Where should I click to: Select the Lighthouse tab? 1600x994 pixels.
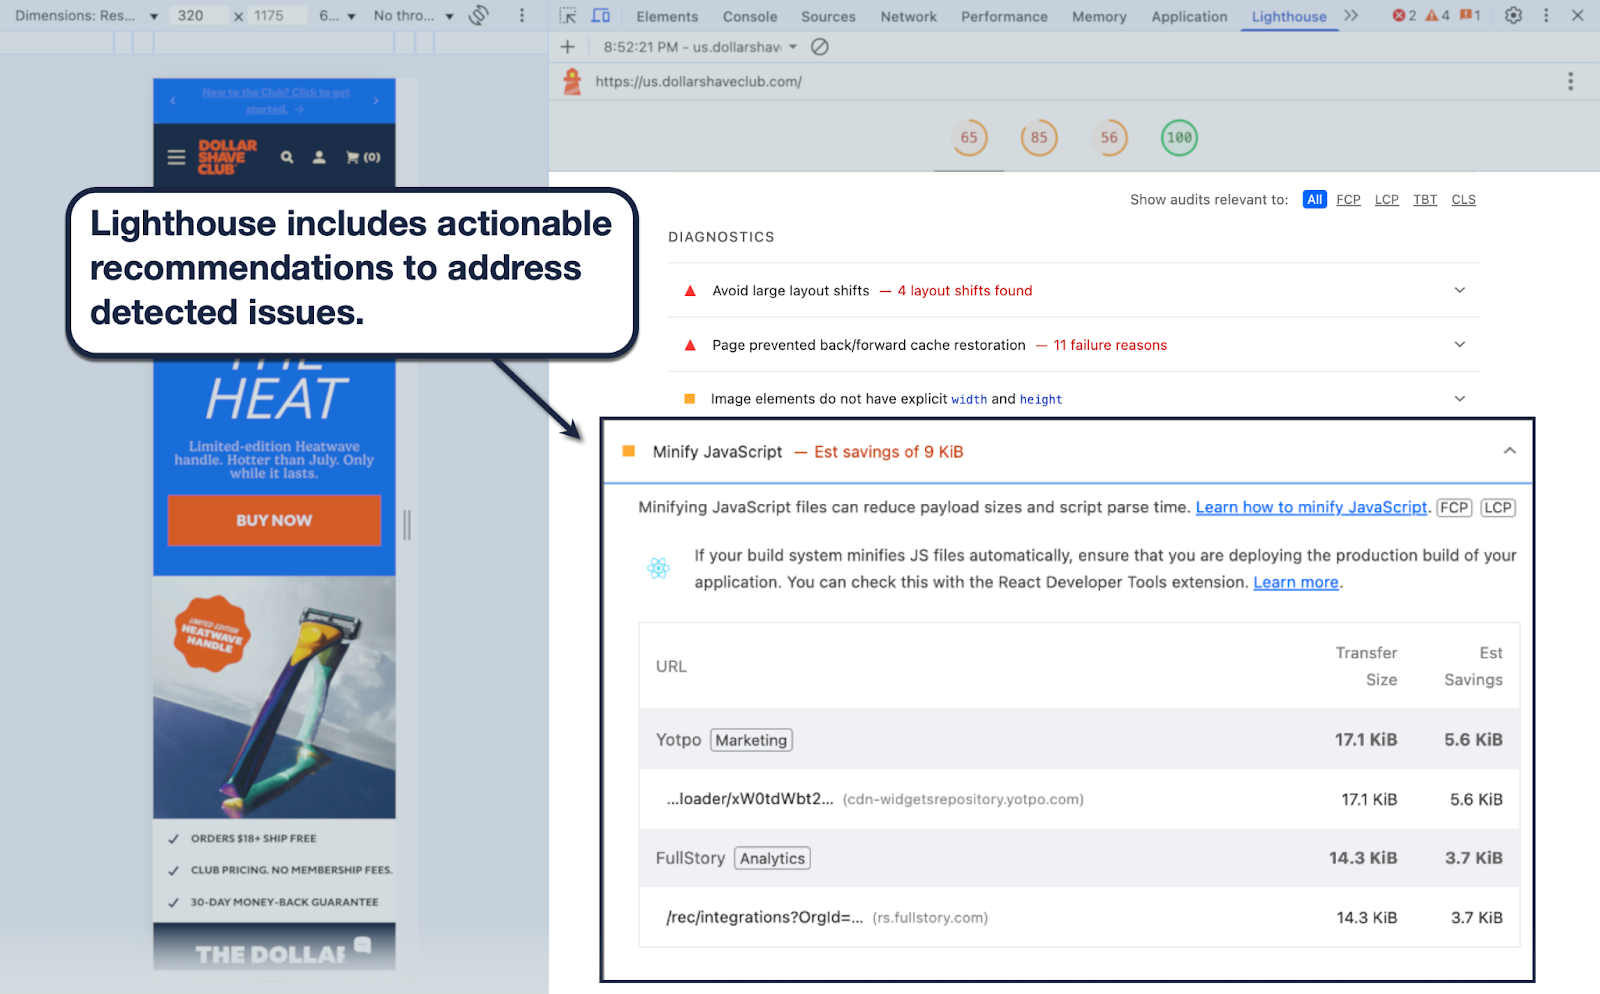(1289, 16)
